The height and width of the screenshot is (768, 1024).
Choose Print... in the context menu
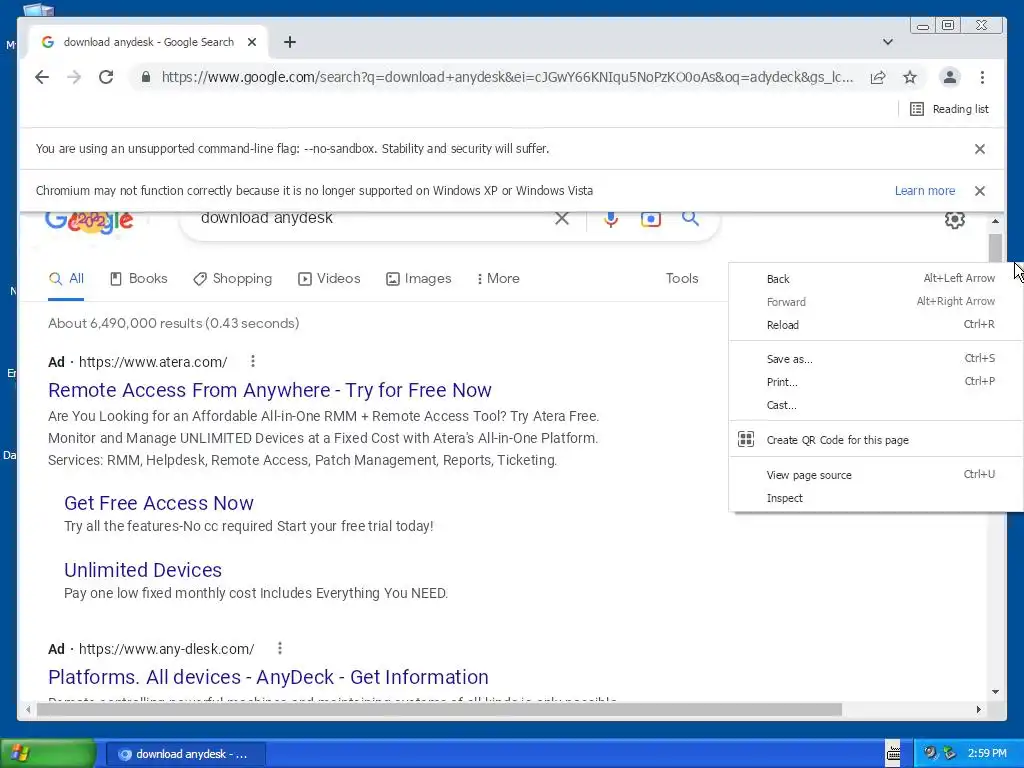(x=876, y=382)
